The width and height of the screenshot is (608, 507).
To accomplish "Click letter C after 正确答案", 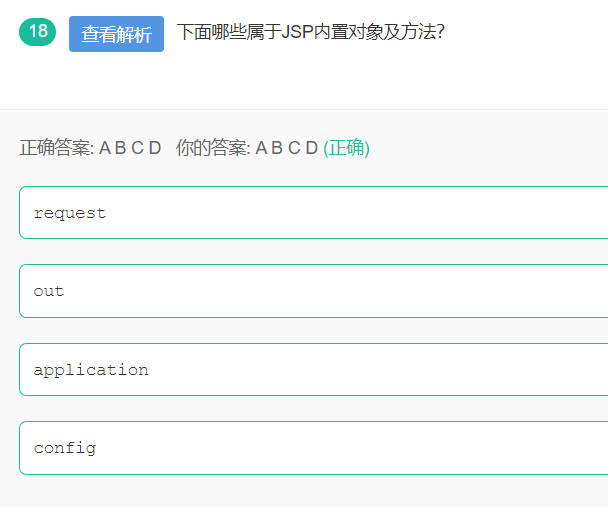I will 137,148.
